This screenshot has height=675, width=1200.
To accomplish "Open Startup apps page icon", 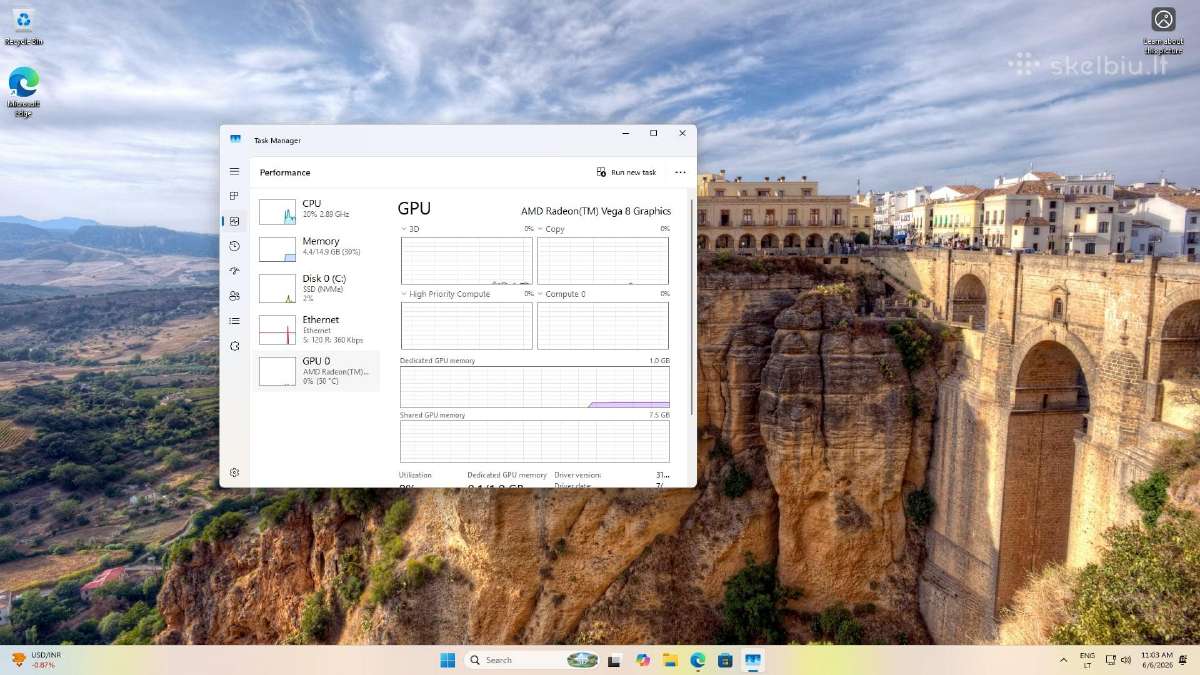I will tap(234, 271).
